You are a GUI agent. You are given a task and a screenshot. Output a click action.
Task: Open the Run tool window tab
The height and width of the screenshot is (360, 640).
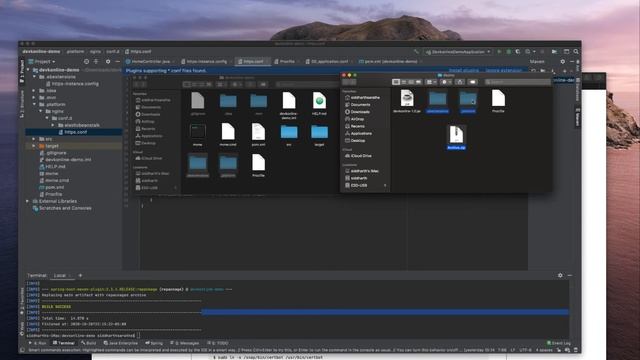coord(38,343)
